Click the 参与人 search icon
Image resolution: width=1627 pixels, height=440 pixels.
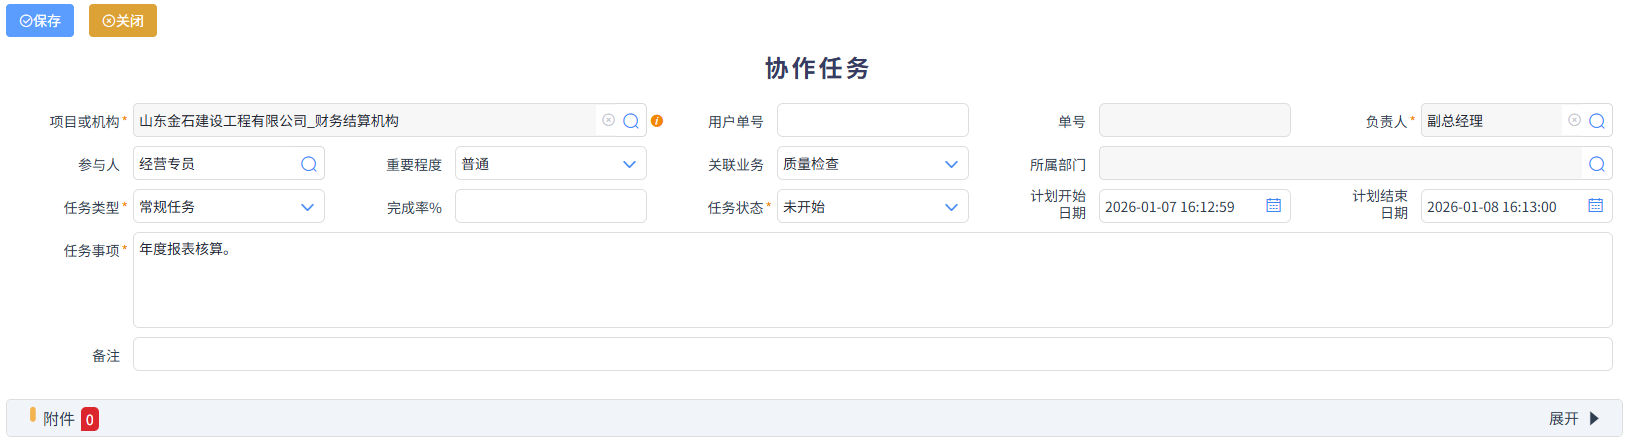(309, 164)
